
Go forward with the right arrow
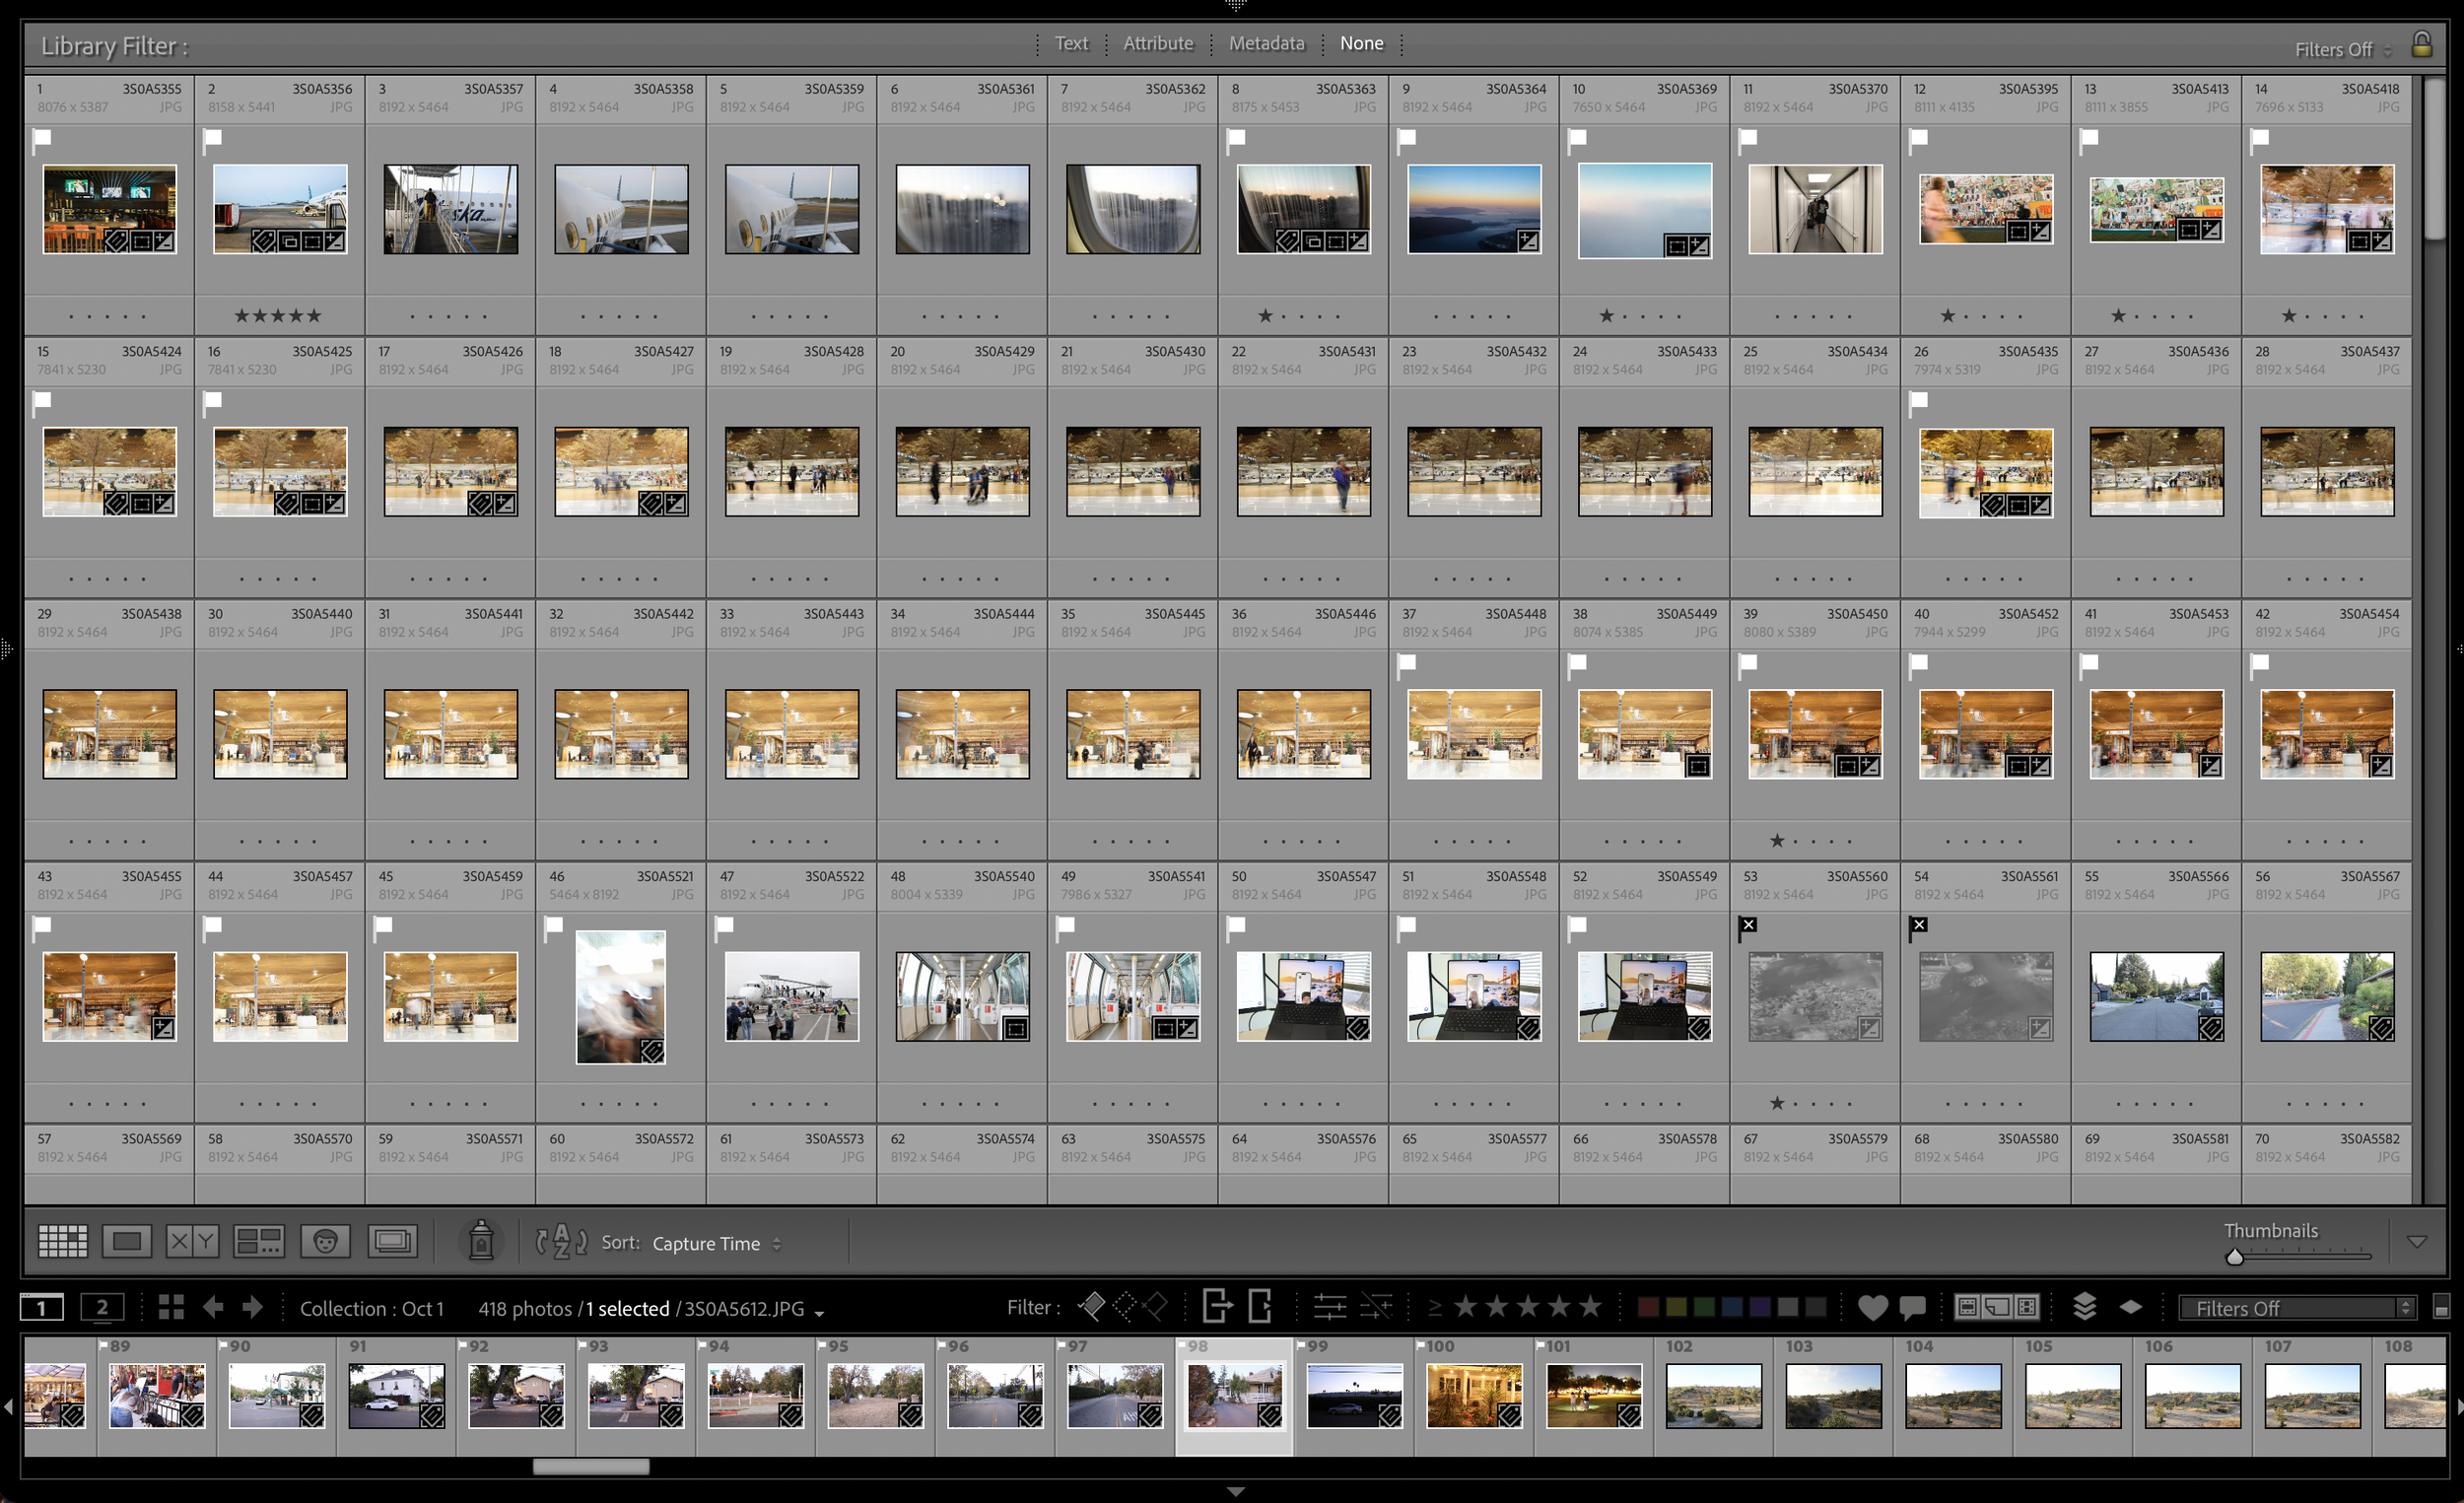252,1307
